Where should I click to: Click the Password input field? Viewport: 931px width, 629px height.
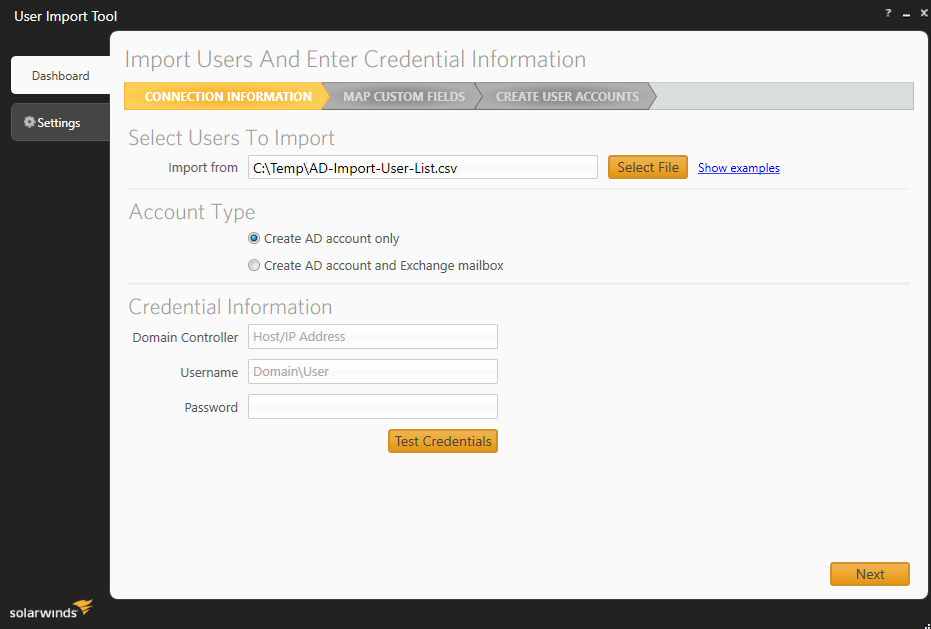[373, 407]
